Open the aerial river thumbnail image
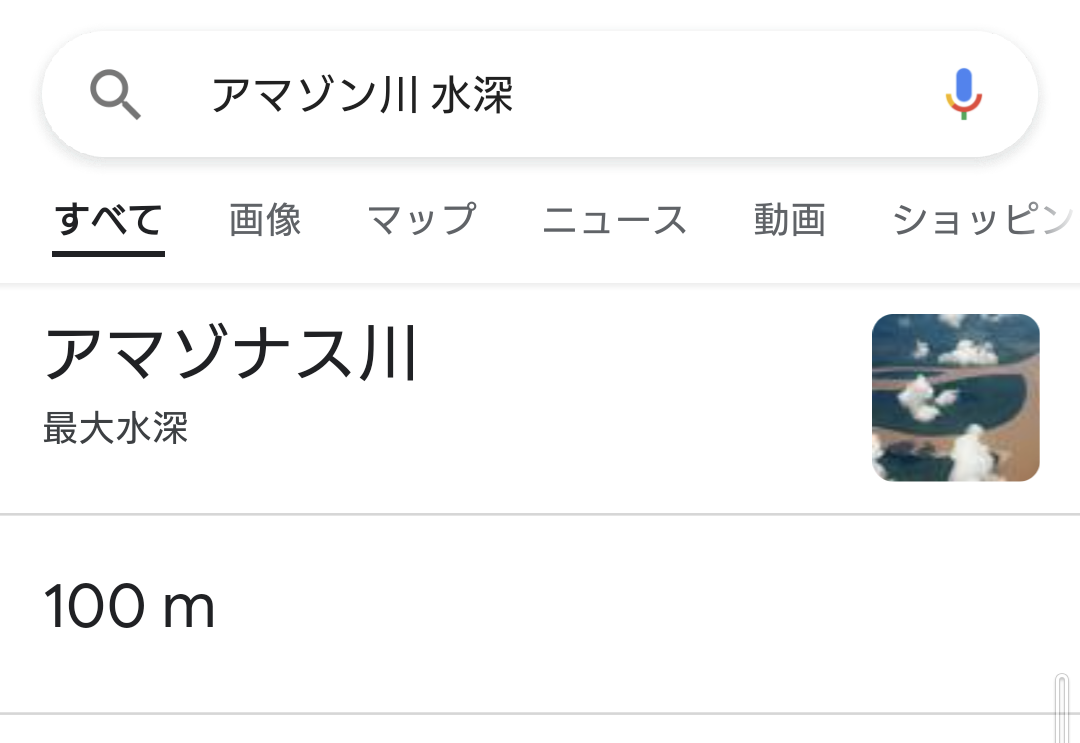The image size is (1080, 743). click(x=955, y=397)
